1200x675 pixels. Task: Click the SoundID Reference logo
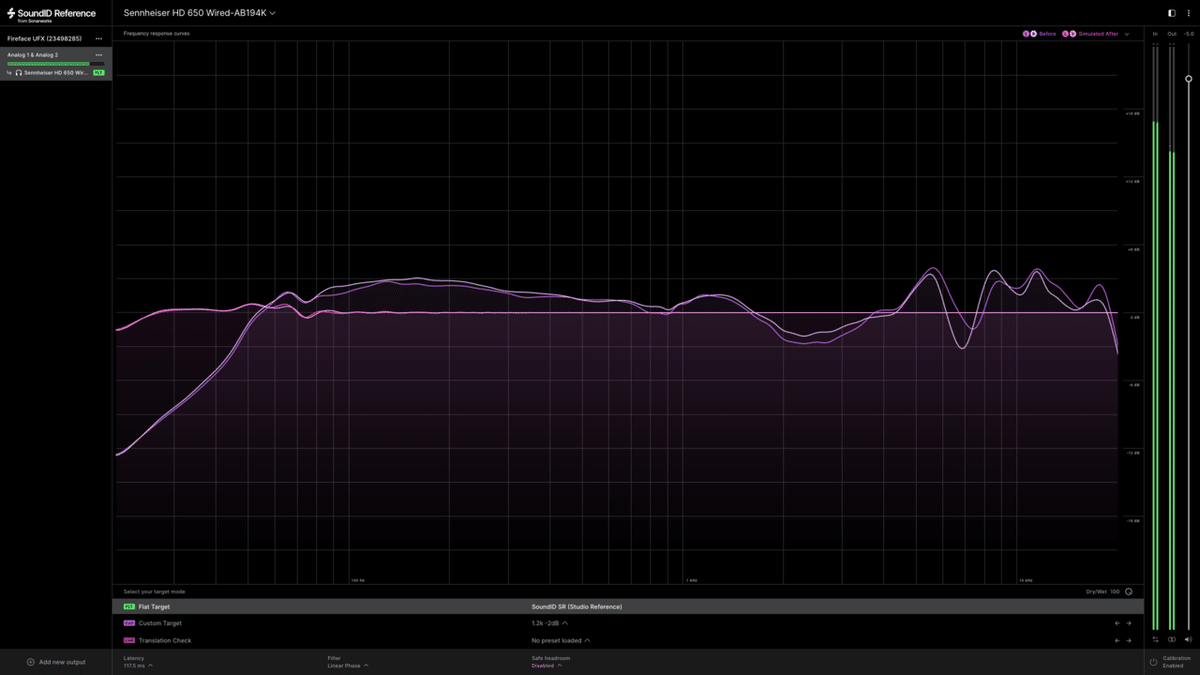tap(51, 14)
